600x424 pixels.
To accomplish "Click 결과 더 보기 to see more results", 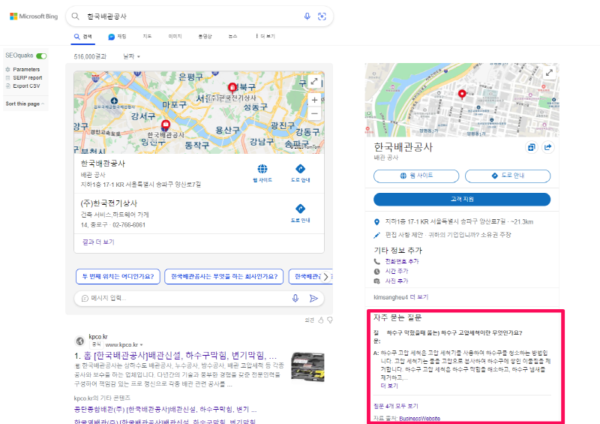I will pos(98,242).
